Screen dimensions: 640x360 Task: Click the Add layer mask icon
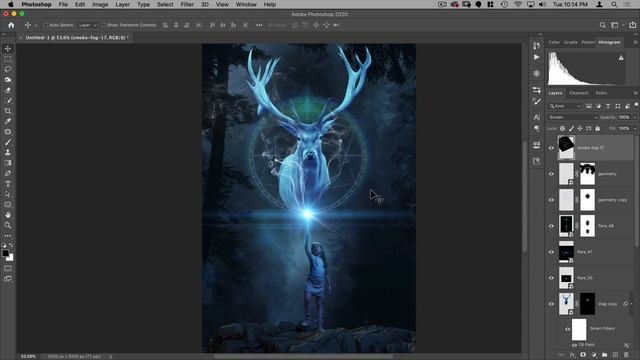tap(583, 355)
